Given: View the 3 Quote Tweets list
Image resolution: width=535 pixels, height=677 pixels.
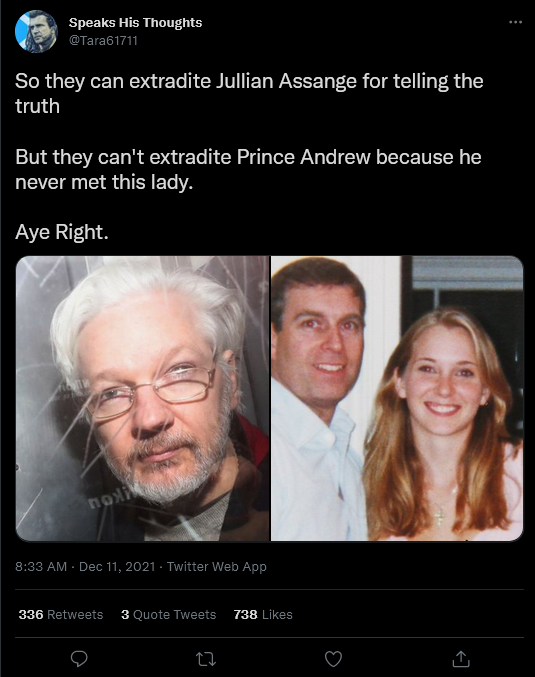Looking at the screenshot, I should pyautogui.click(x=168, y=614).
